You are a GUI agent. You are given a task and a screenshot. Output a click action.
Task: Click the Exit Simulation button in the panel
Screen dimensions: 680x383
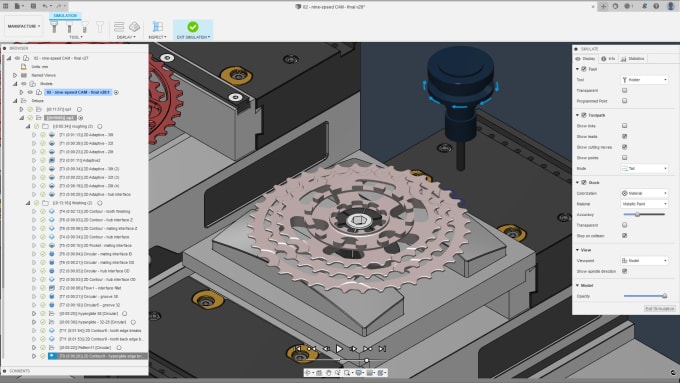click(660, 308)
